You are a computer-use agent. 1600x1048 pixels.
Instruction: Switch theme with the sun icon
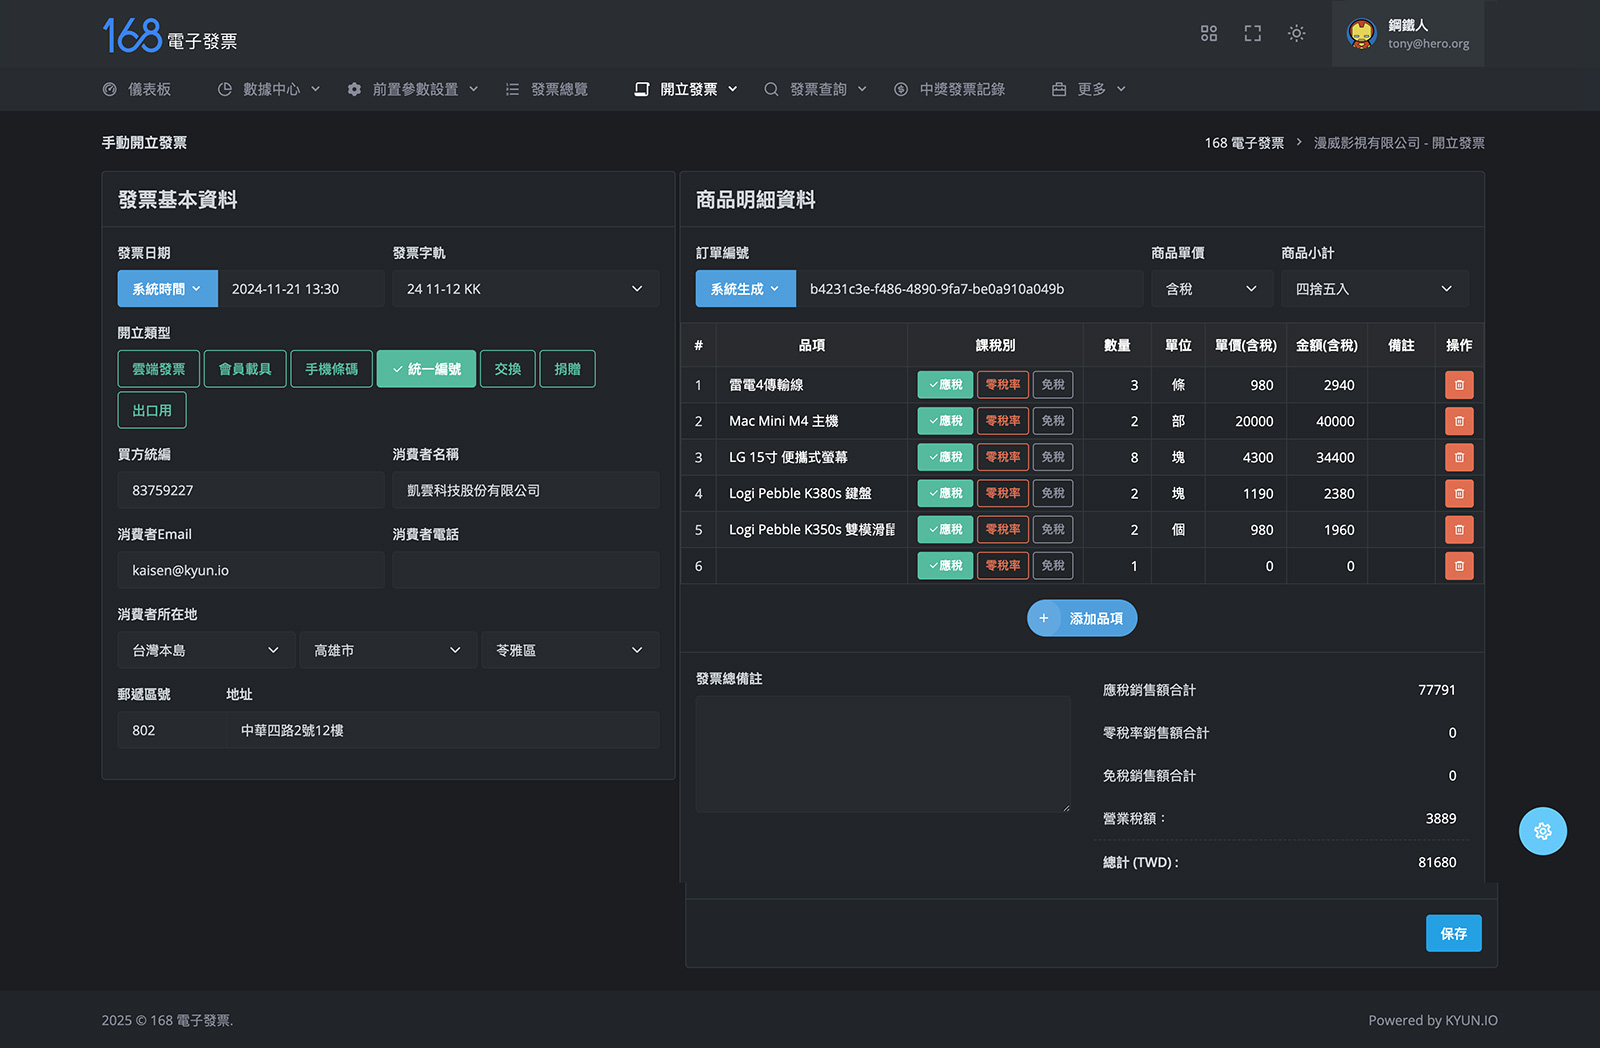click(x=1296, y=34)
